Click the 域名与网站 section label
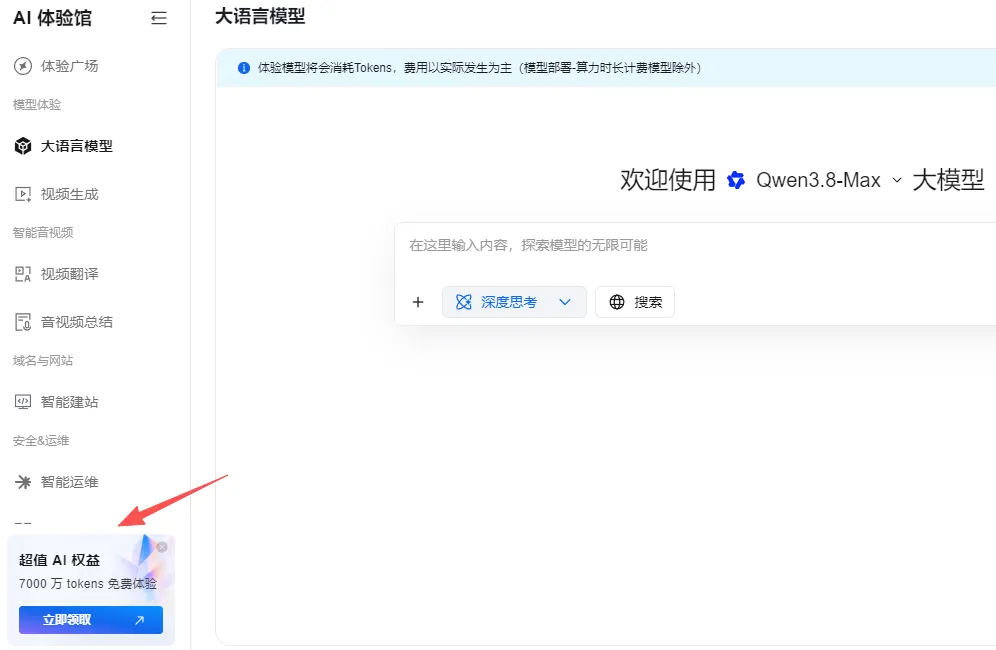This screenshot has width=996, height=650. [43, 361]
